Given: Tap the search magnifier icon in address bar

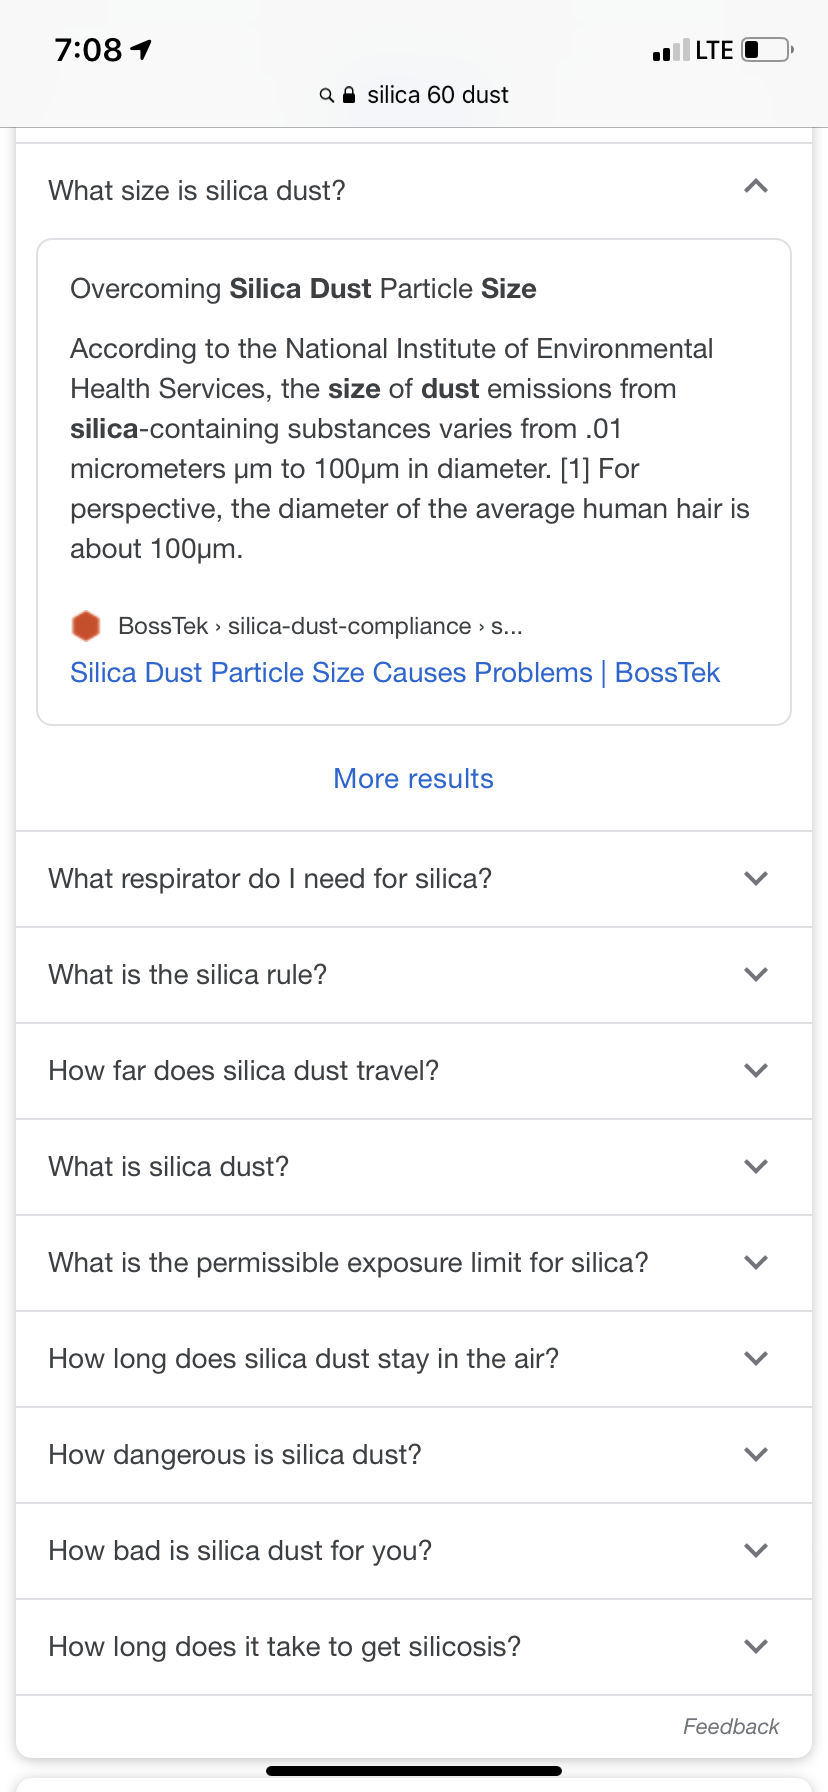Looking at the screenshot, I should 326,96.
